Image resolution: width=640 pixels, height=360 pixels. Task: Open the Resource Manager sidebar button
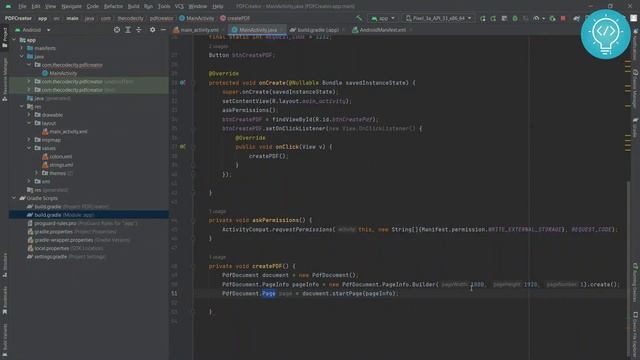[x=5, y=79]
